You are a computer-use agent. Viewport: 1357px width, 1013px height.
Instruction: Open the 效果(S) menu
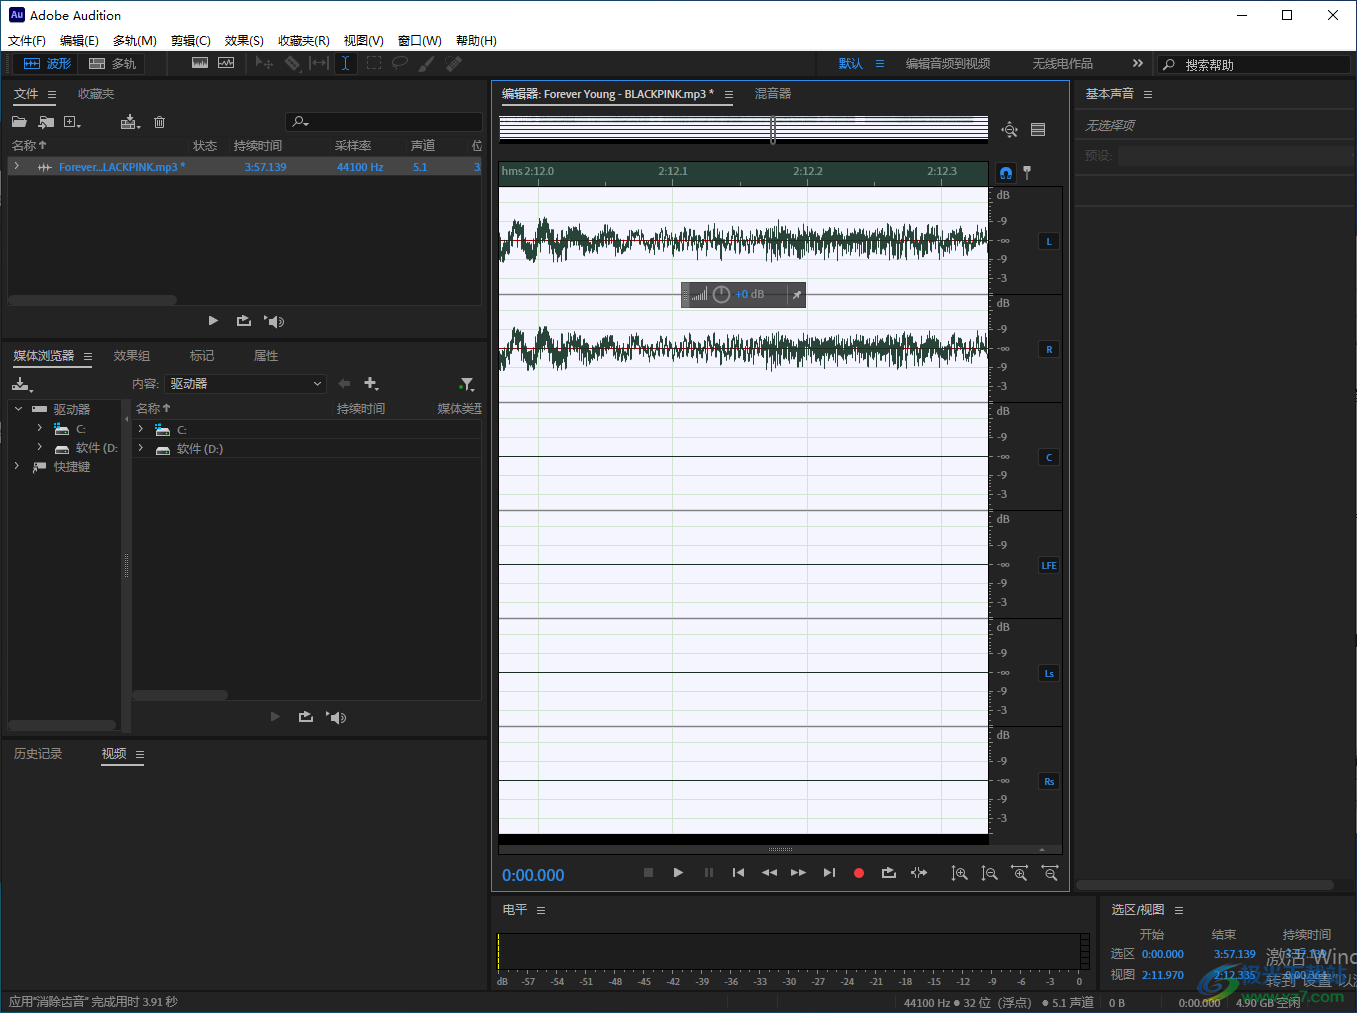pos(244,41)
